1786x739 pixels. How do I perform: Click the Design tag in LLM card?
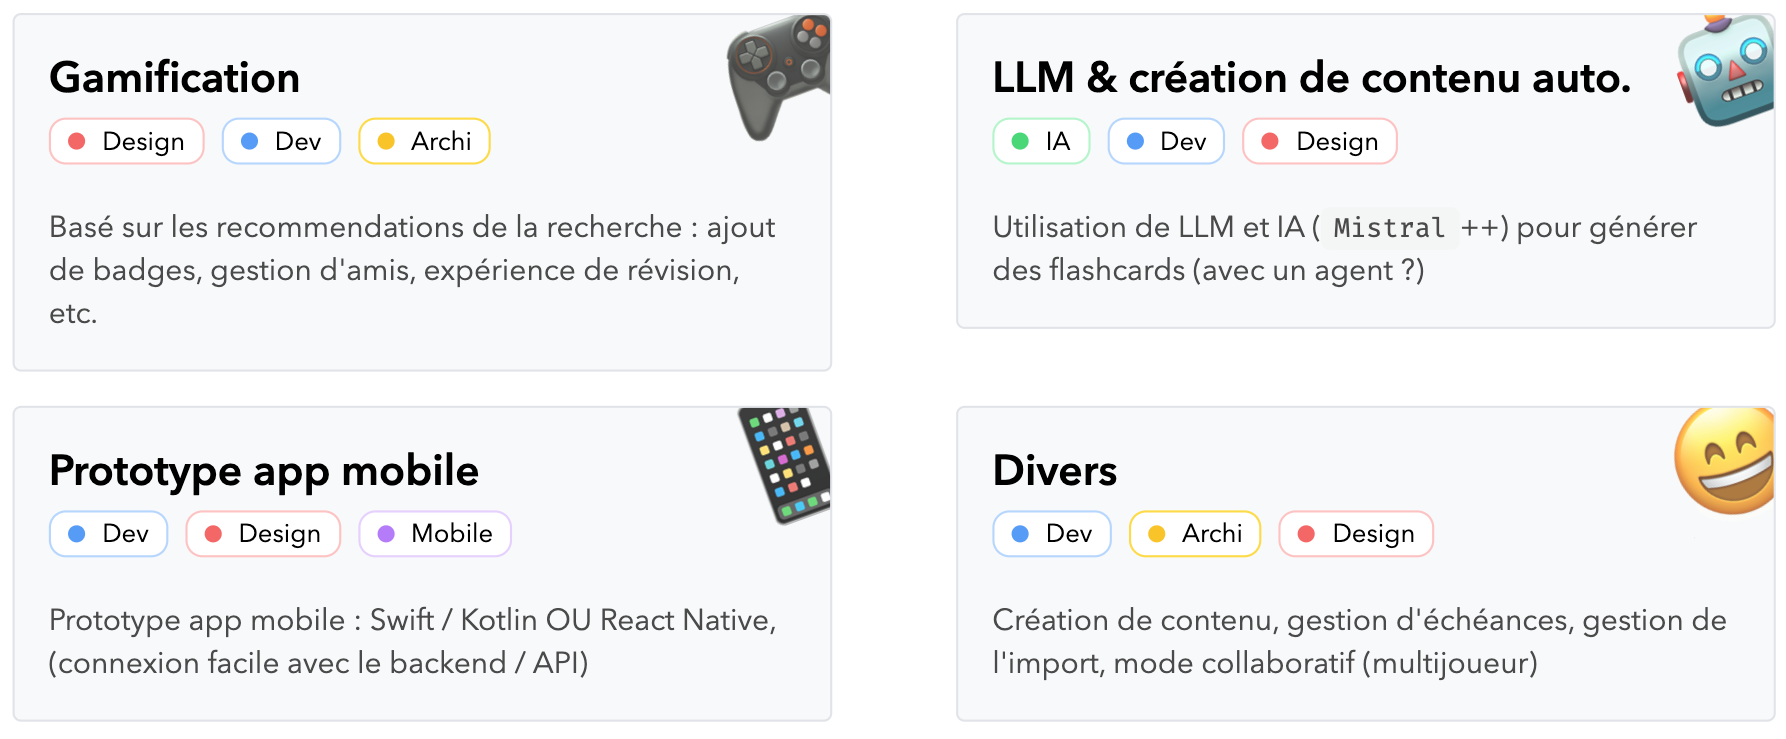1319,142
